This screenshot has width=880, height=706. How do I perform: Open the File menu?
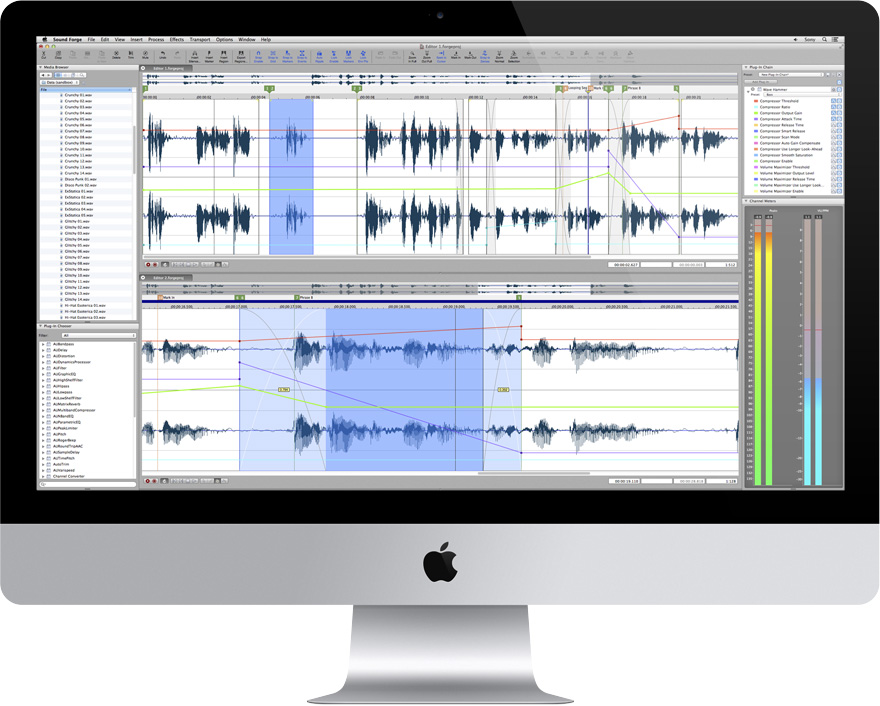click(x=91, y=40)
